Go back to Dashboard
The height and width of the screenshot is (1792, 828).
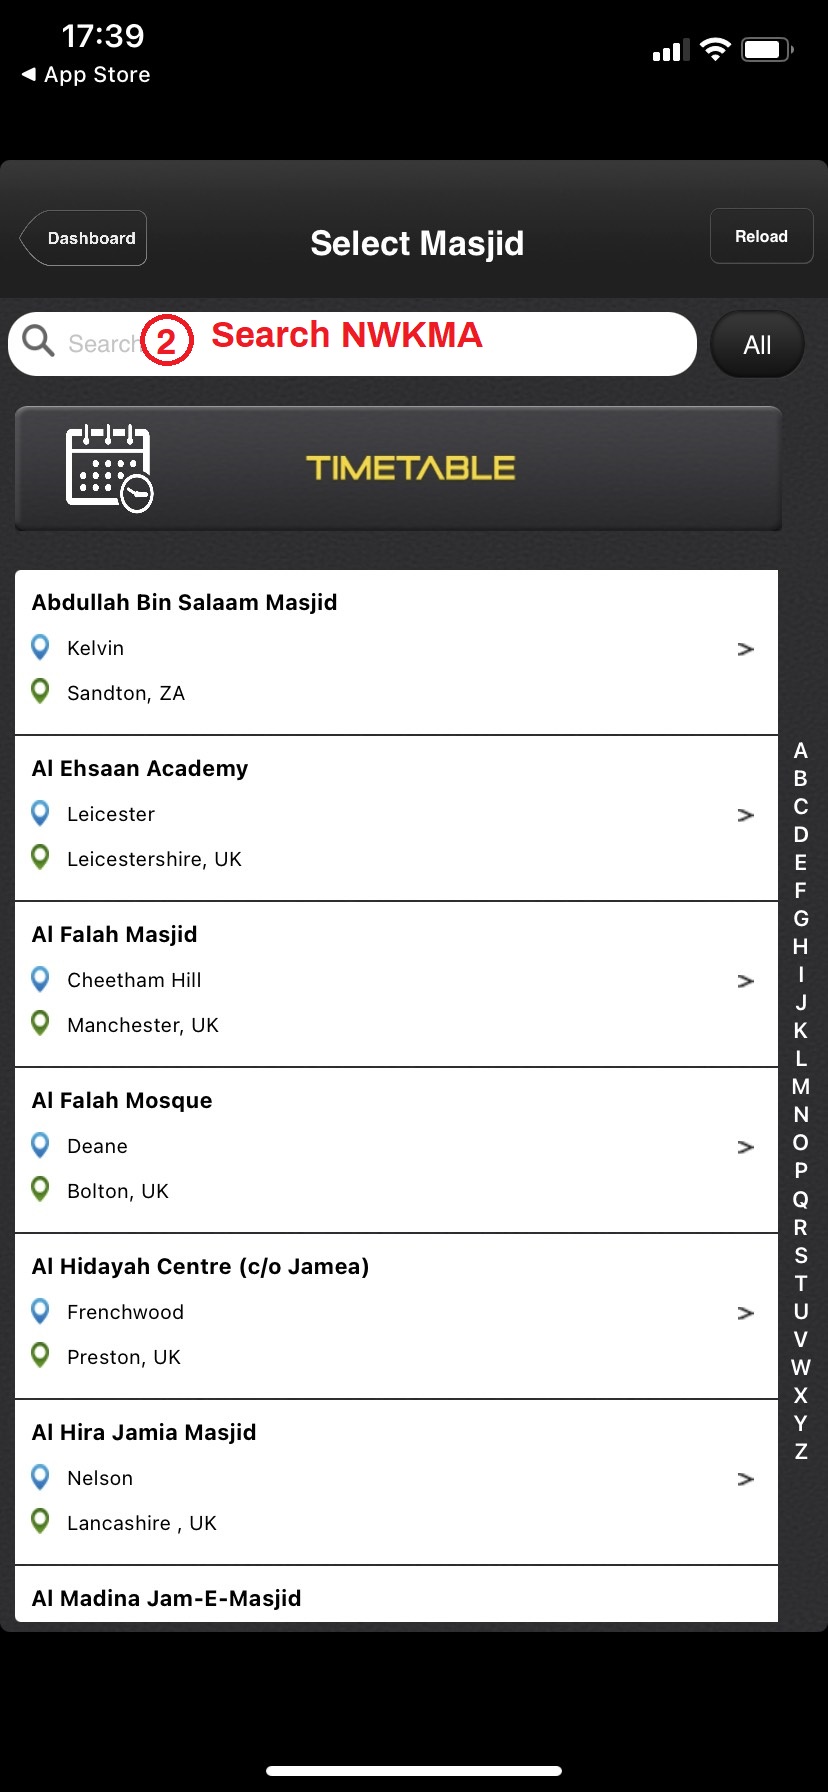[x=86, y=238]
